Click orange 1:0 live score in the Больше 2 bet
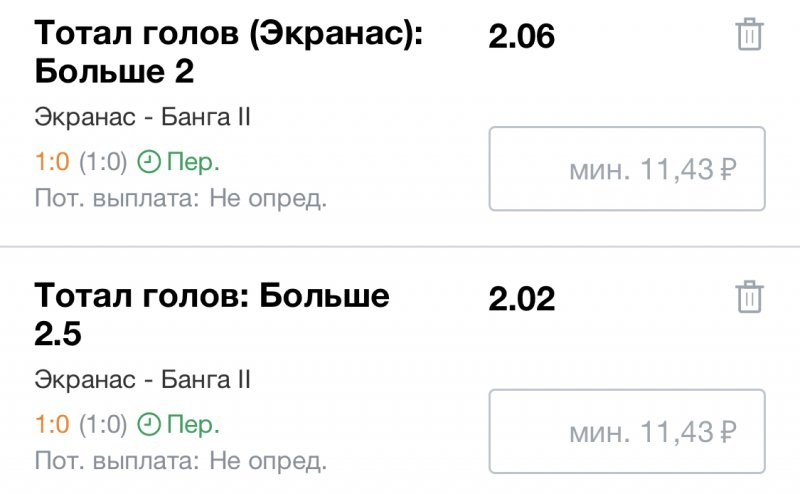The width and height of the screenshot is (800, 494). (52, 162)
